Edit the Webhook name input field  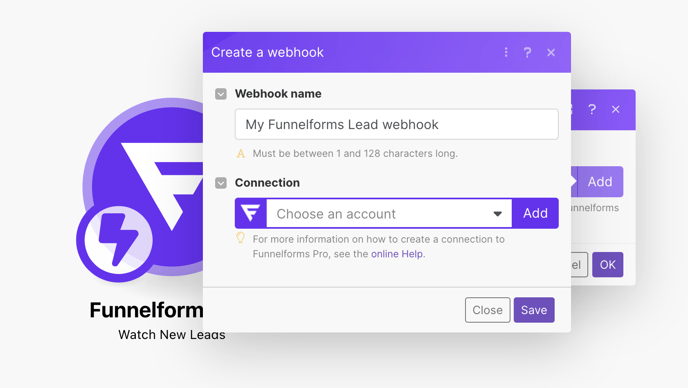pyautogui.click(x=397, y=124)
